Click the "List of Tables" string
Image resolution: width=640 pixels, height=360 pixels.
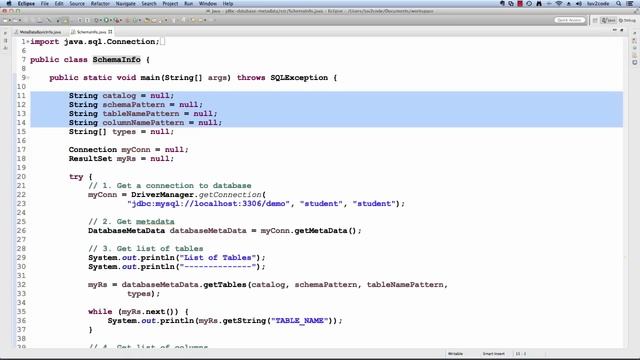(218, 258)
